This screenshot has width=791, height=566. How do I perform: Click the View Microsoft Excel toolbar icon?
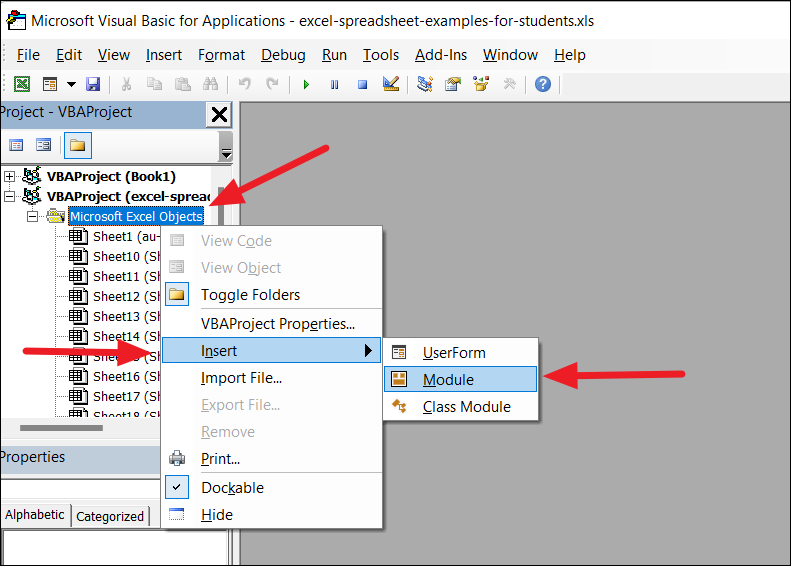[x=22, y=84]
